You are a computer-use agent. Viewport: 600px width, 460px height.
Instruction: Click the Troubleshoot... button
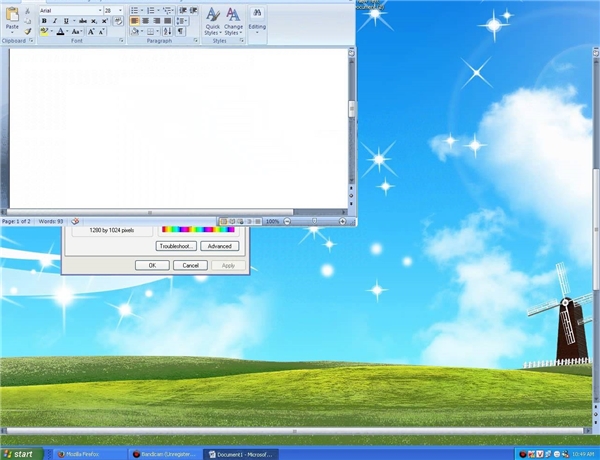[176, 246]
